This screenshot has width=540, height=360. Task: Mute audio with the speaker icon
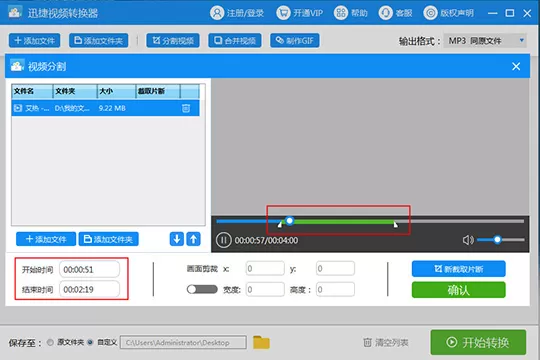[468, 240]
